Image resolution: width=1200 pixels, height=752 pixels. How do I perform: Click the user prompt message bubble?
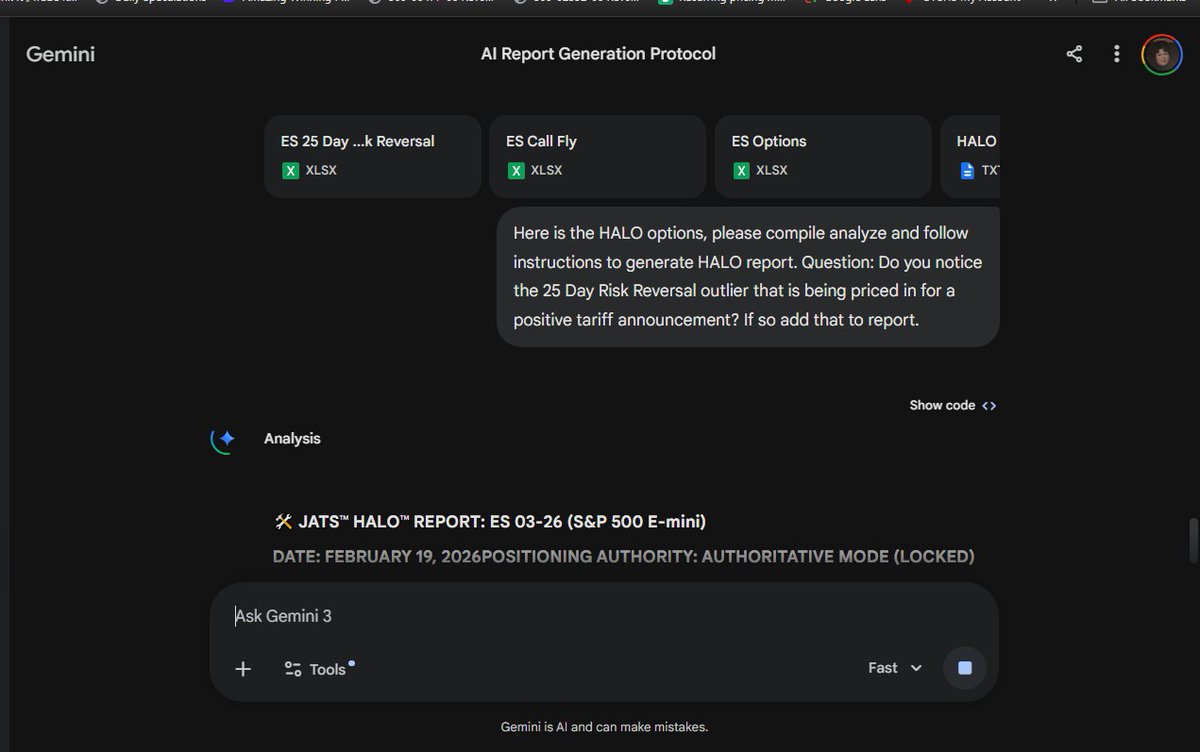coord(748,277)
